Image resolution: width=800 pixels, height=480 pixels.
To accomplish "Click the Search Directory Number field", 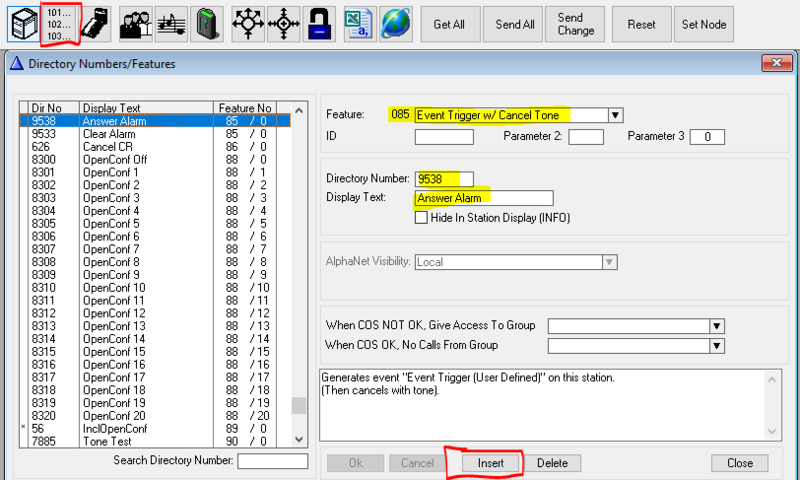I will tap(272, 461).
